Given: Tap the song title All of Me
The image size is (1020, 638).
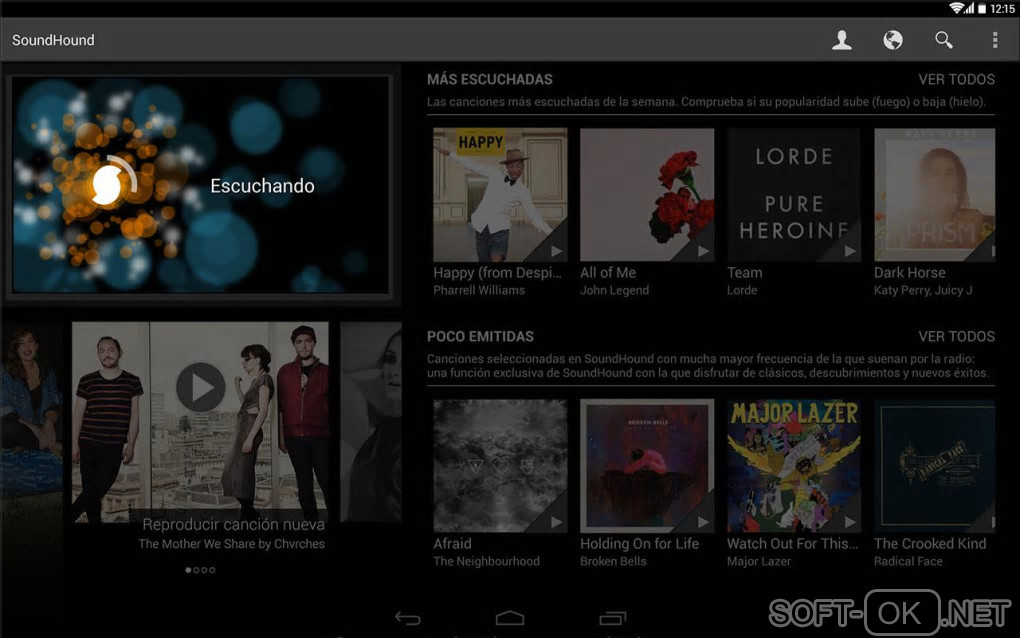Looking at the screenshot, I should coord(608,272).
